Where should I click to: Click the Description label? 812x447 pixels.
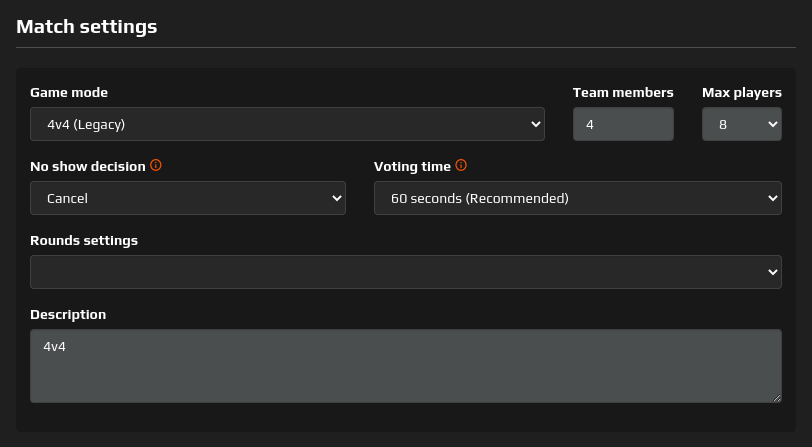[68, 314]
